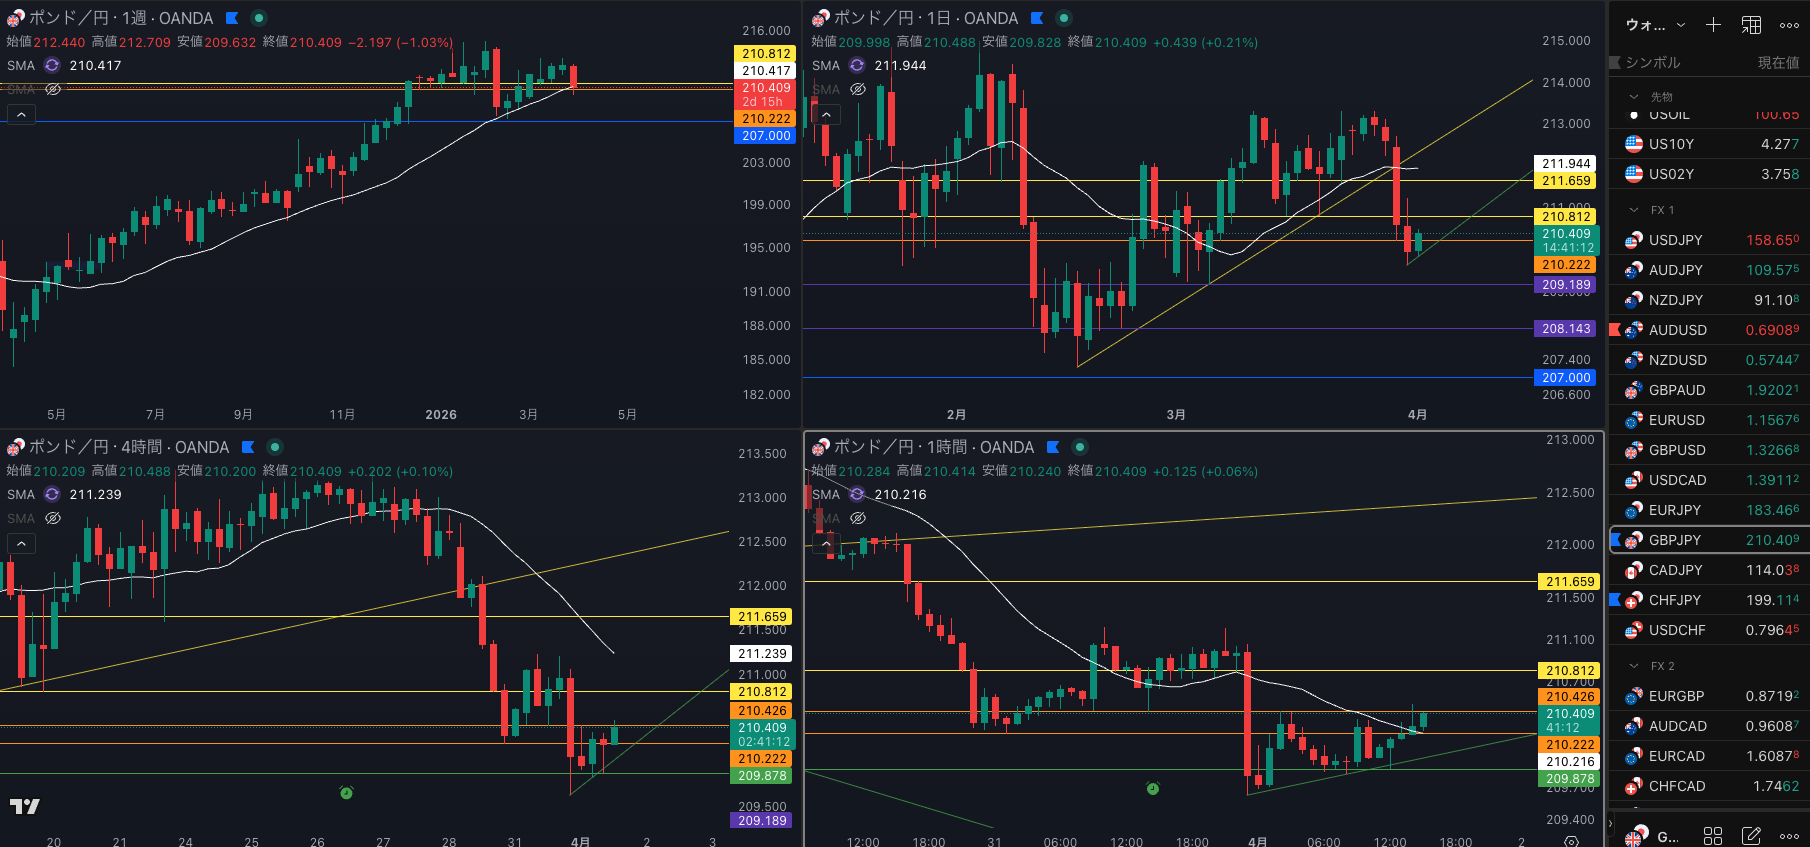Collapse the FX 1 watchlist section
The height and width of the screenshot is (847, 1810).
click(x=1634, y=210)
